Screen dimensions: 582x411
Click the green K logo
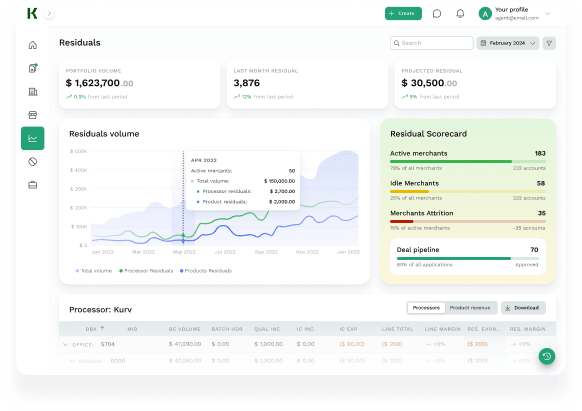pyautogui.click(x=32, y=13)
